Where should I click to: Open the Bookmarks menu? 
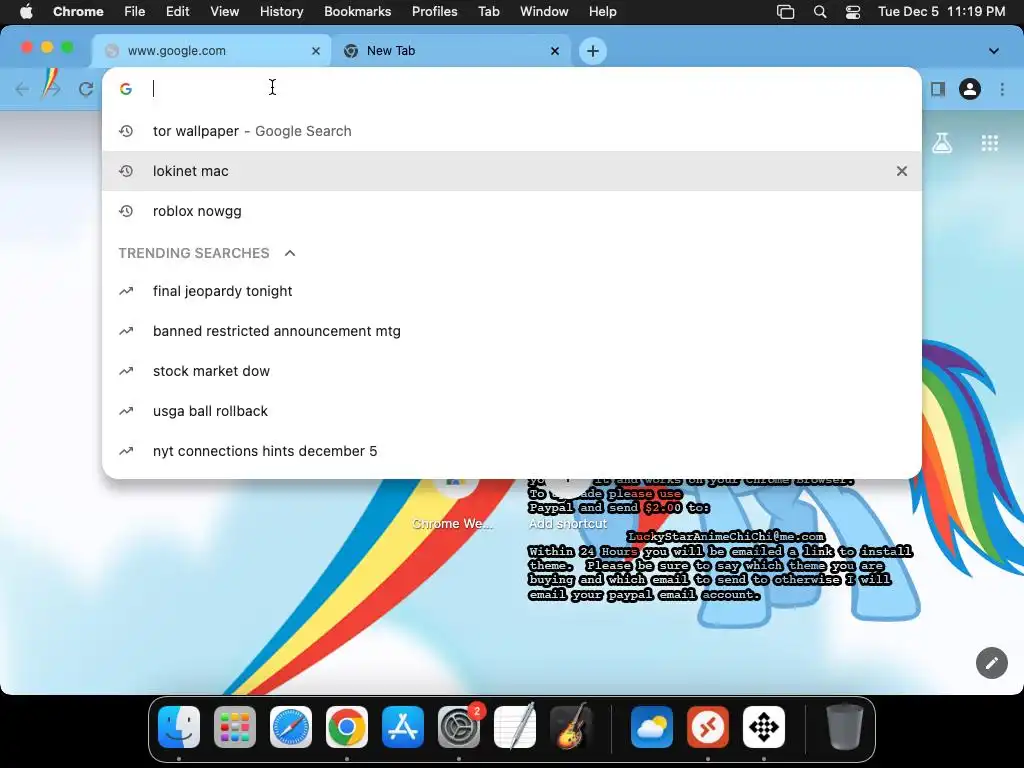click(x=358, y=12)
